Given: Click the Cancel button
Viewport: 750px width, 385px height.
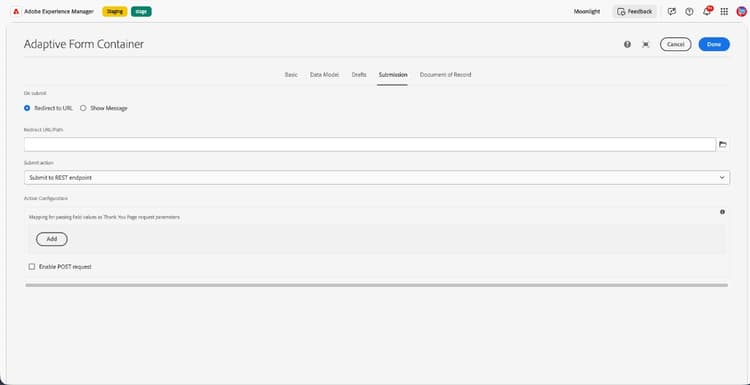Looking at the screenshot, I should point(675,44).
